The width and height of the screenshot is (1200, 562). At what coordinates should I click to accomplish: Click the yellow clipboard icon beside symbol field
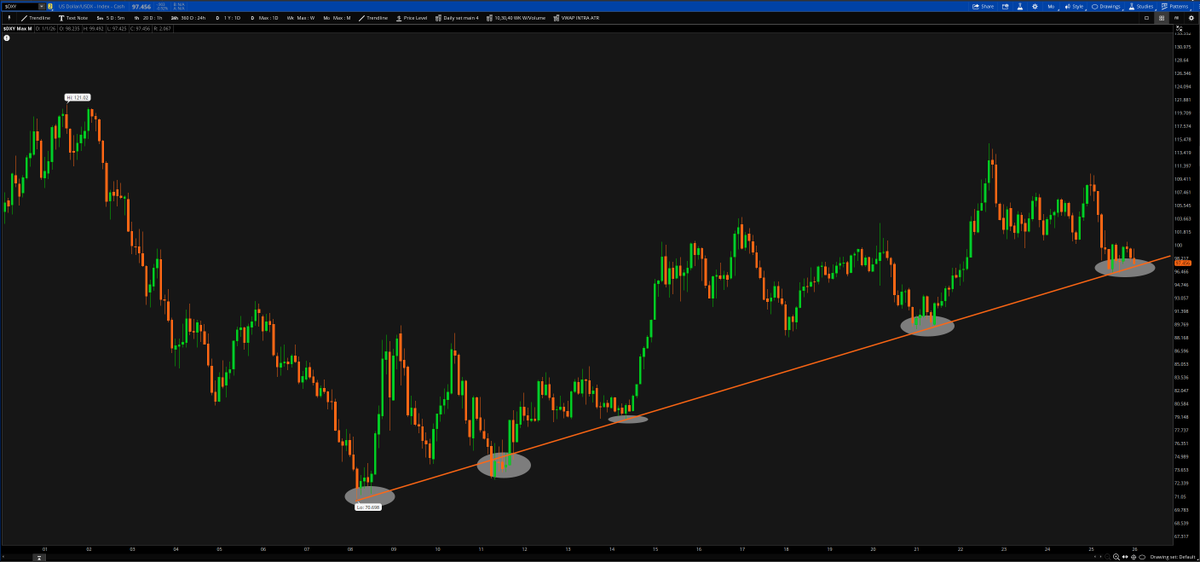50,6
